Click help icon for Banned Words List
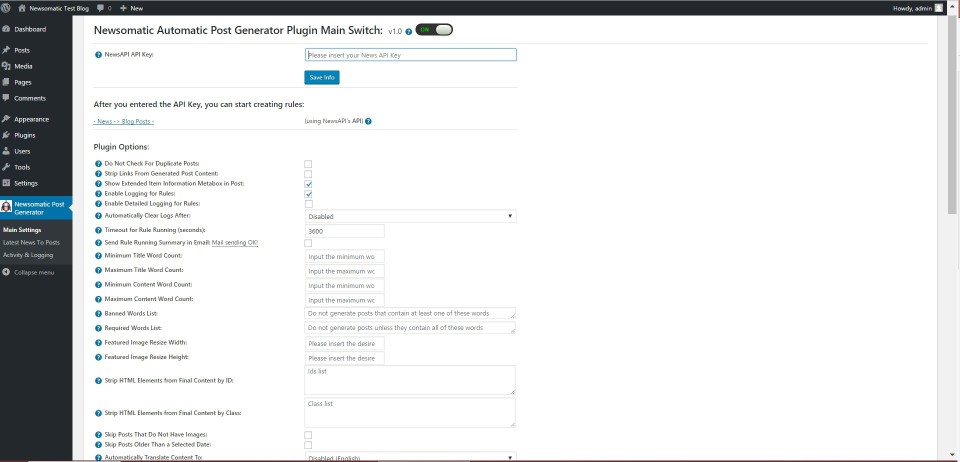This screenshot has height=462, width=960. click(98, 313)
